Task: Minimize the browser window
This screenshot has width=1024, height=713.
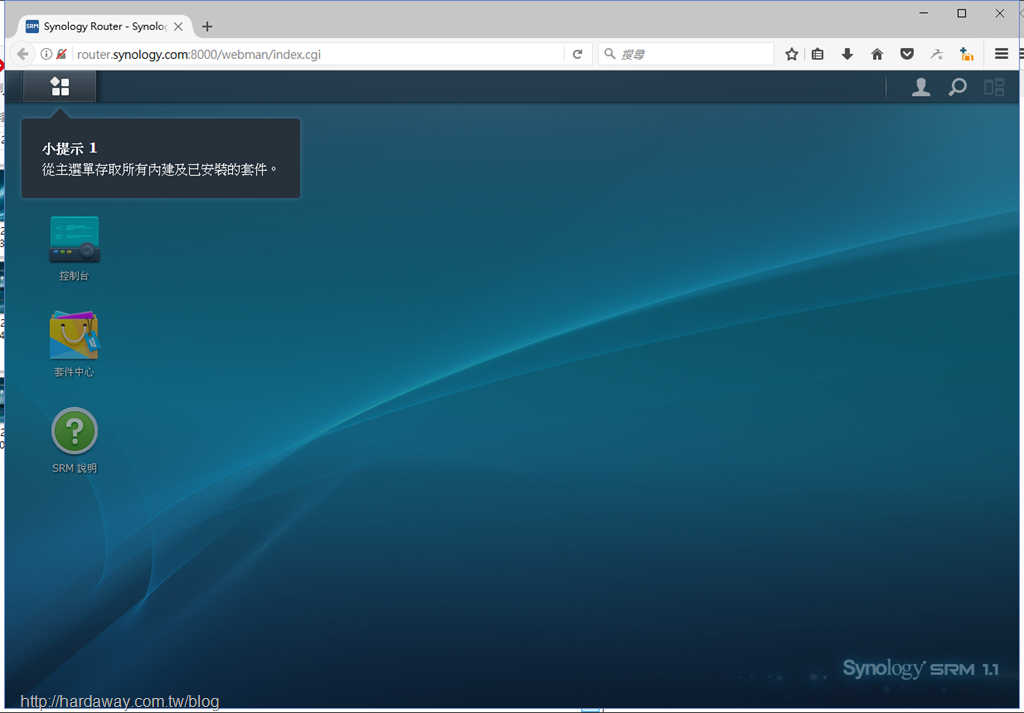Action: [x=923, y=13]
